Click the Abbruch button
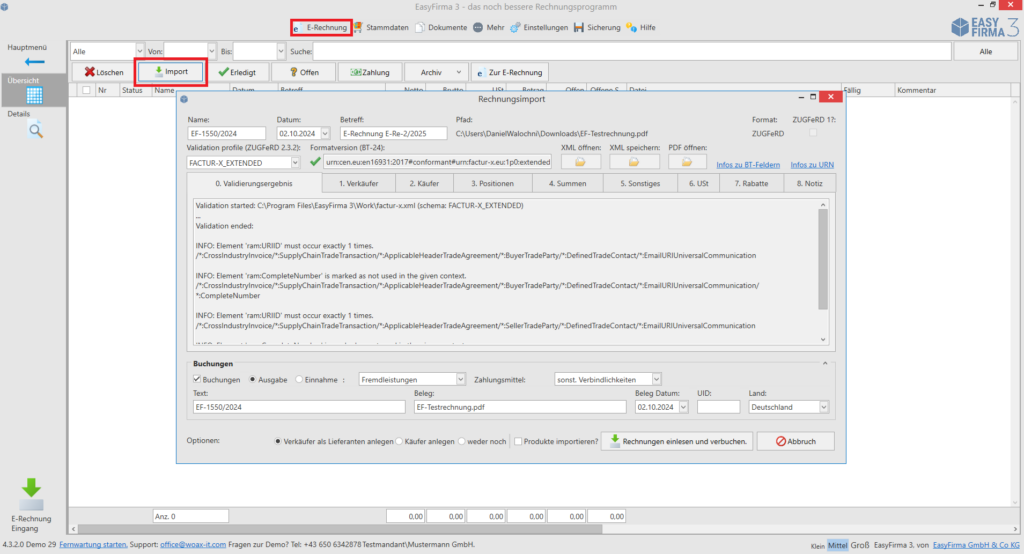The image size is (1024, 554). coord(795,442)
